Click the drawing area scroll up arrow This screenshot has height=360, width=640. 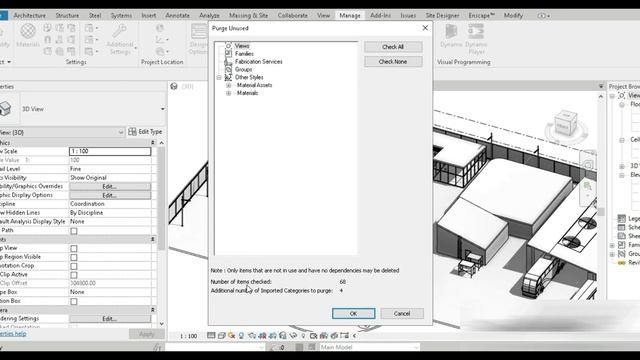pyautogui.click(x=600, y=96)
